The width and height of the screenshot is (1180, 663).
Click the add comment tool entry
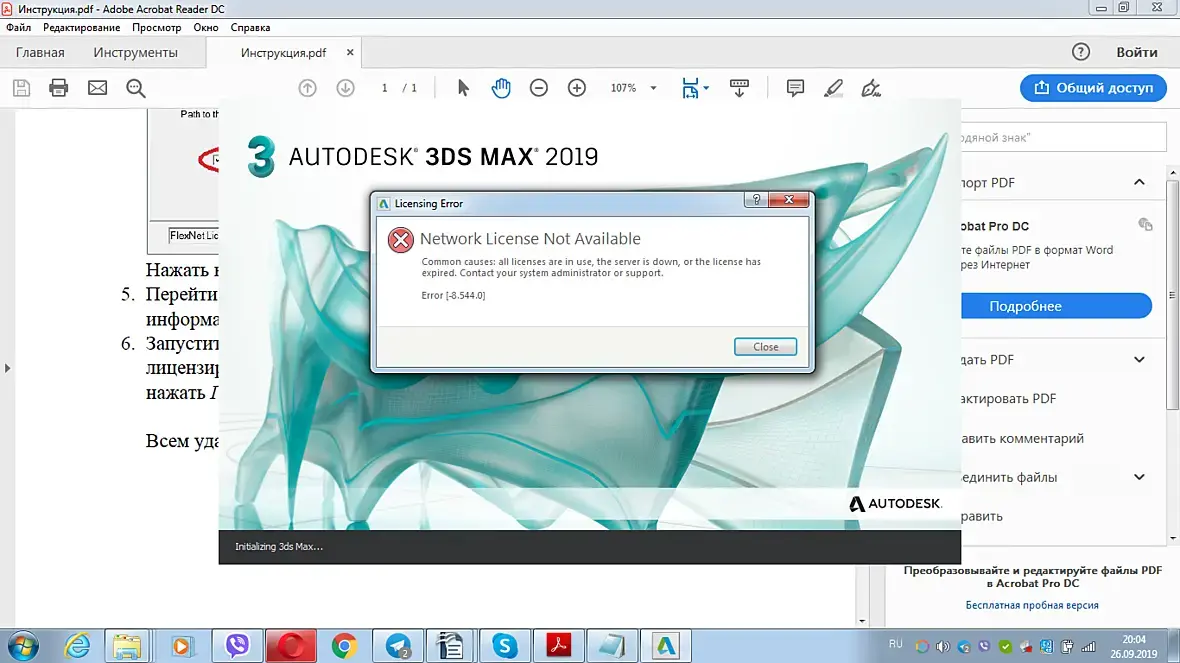coord(1022,438)
